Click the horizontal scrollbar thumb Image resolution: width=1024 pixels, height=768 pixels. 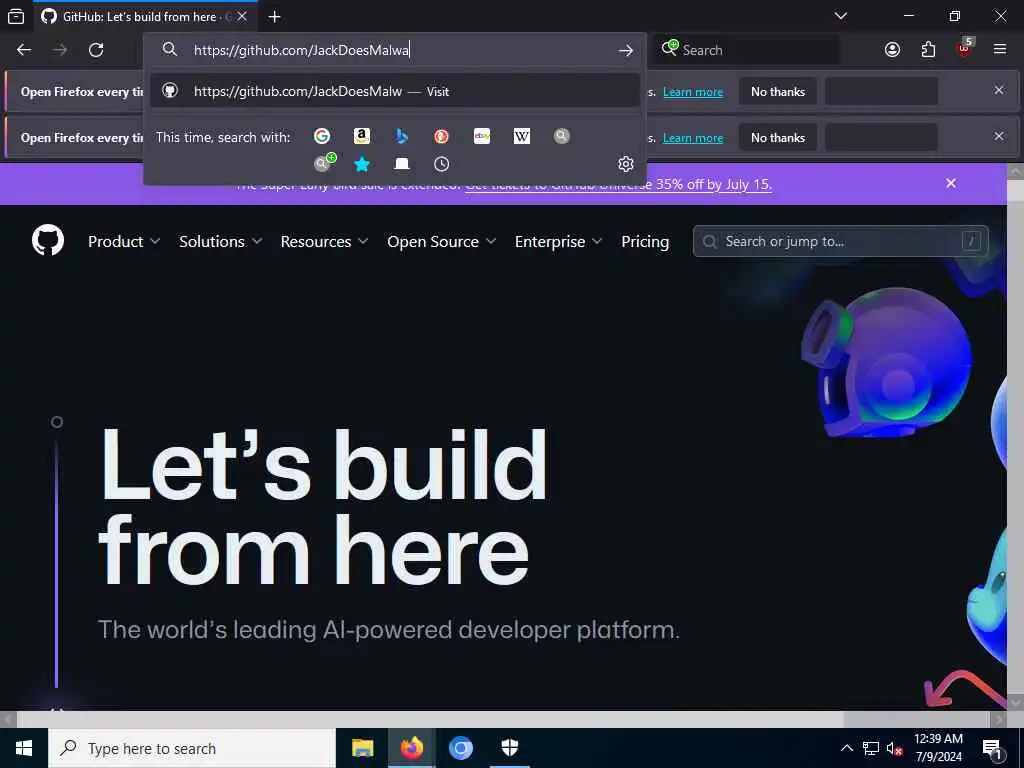pyautogui.click(x=430, y=719)
